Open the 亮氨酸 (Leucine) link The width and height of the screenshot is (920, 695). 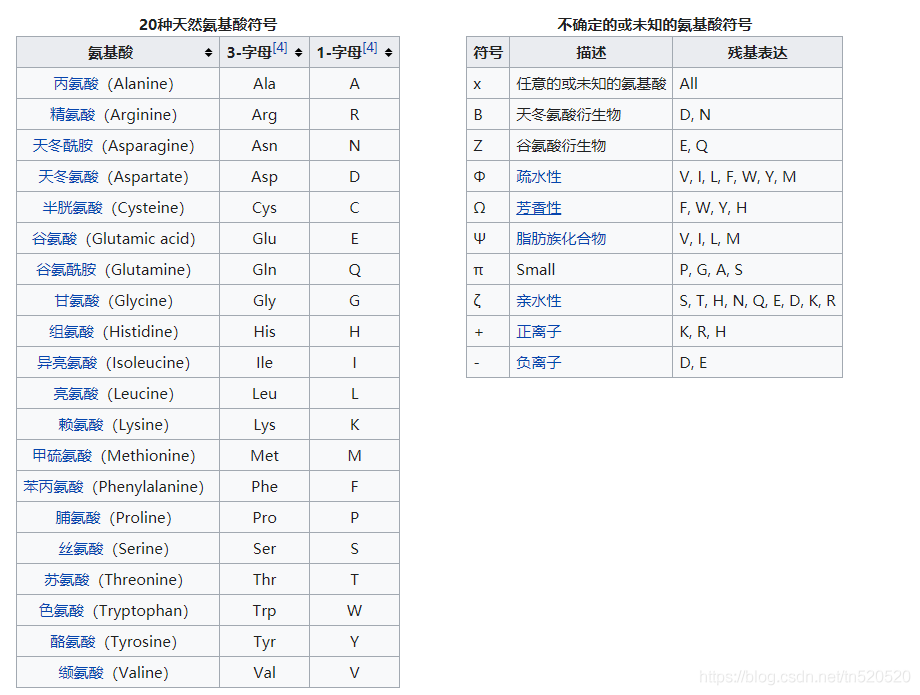point(76,394)
